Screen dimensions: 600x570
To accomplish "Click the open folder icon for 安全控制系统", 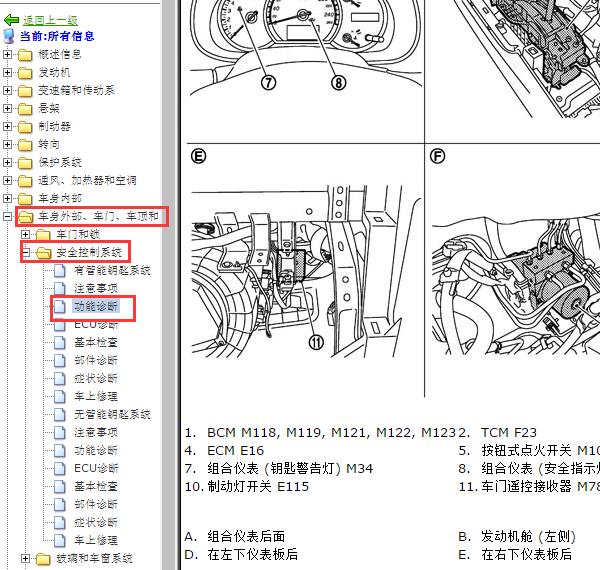I will pyautogui.click(x=43, y=253).
